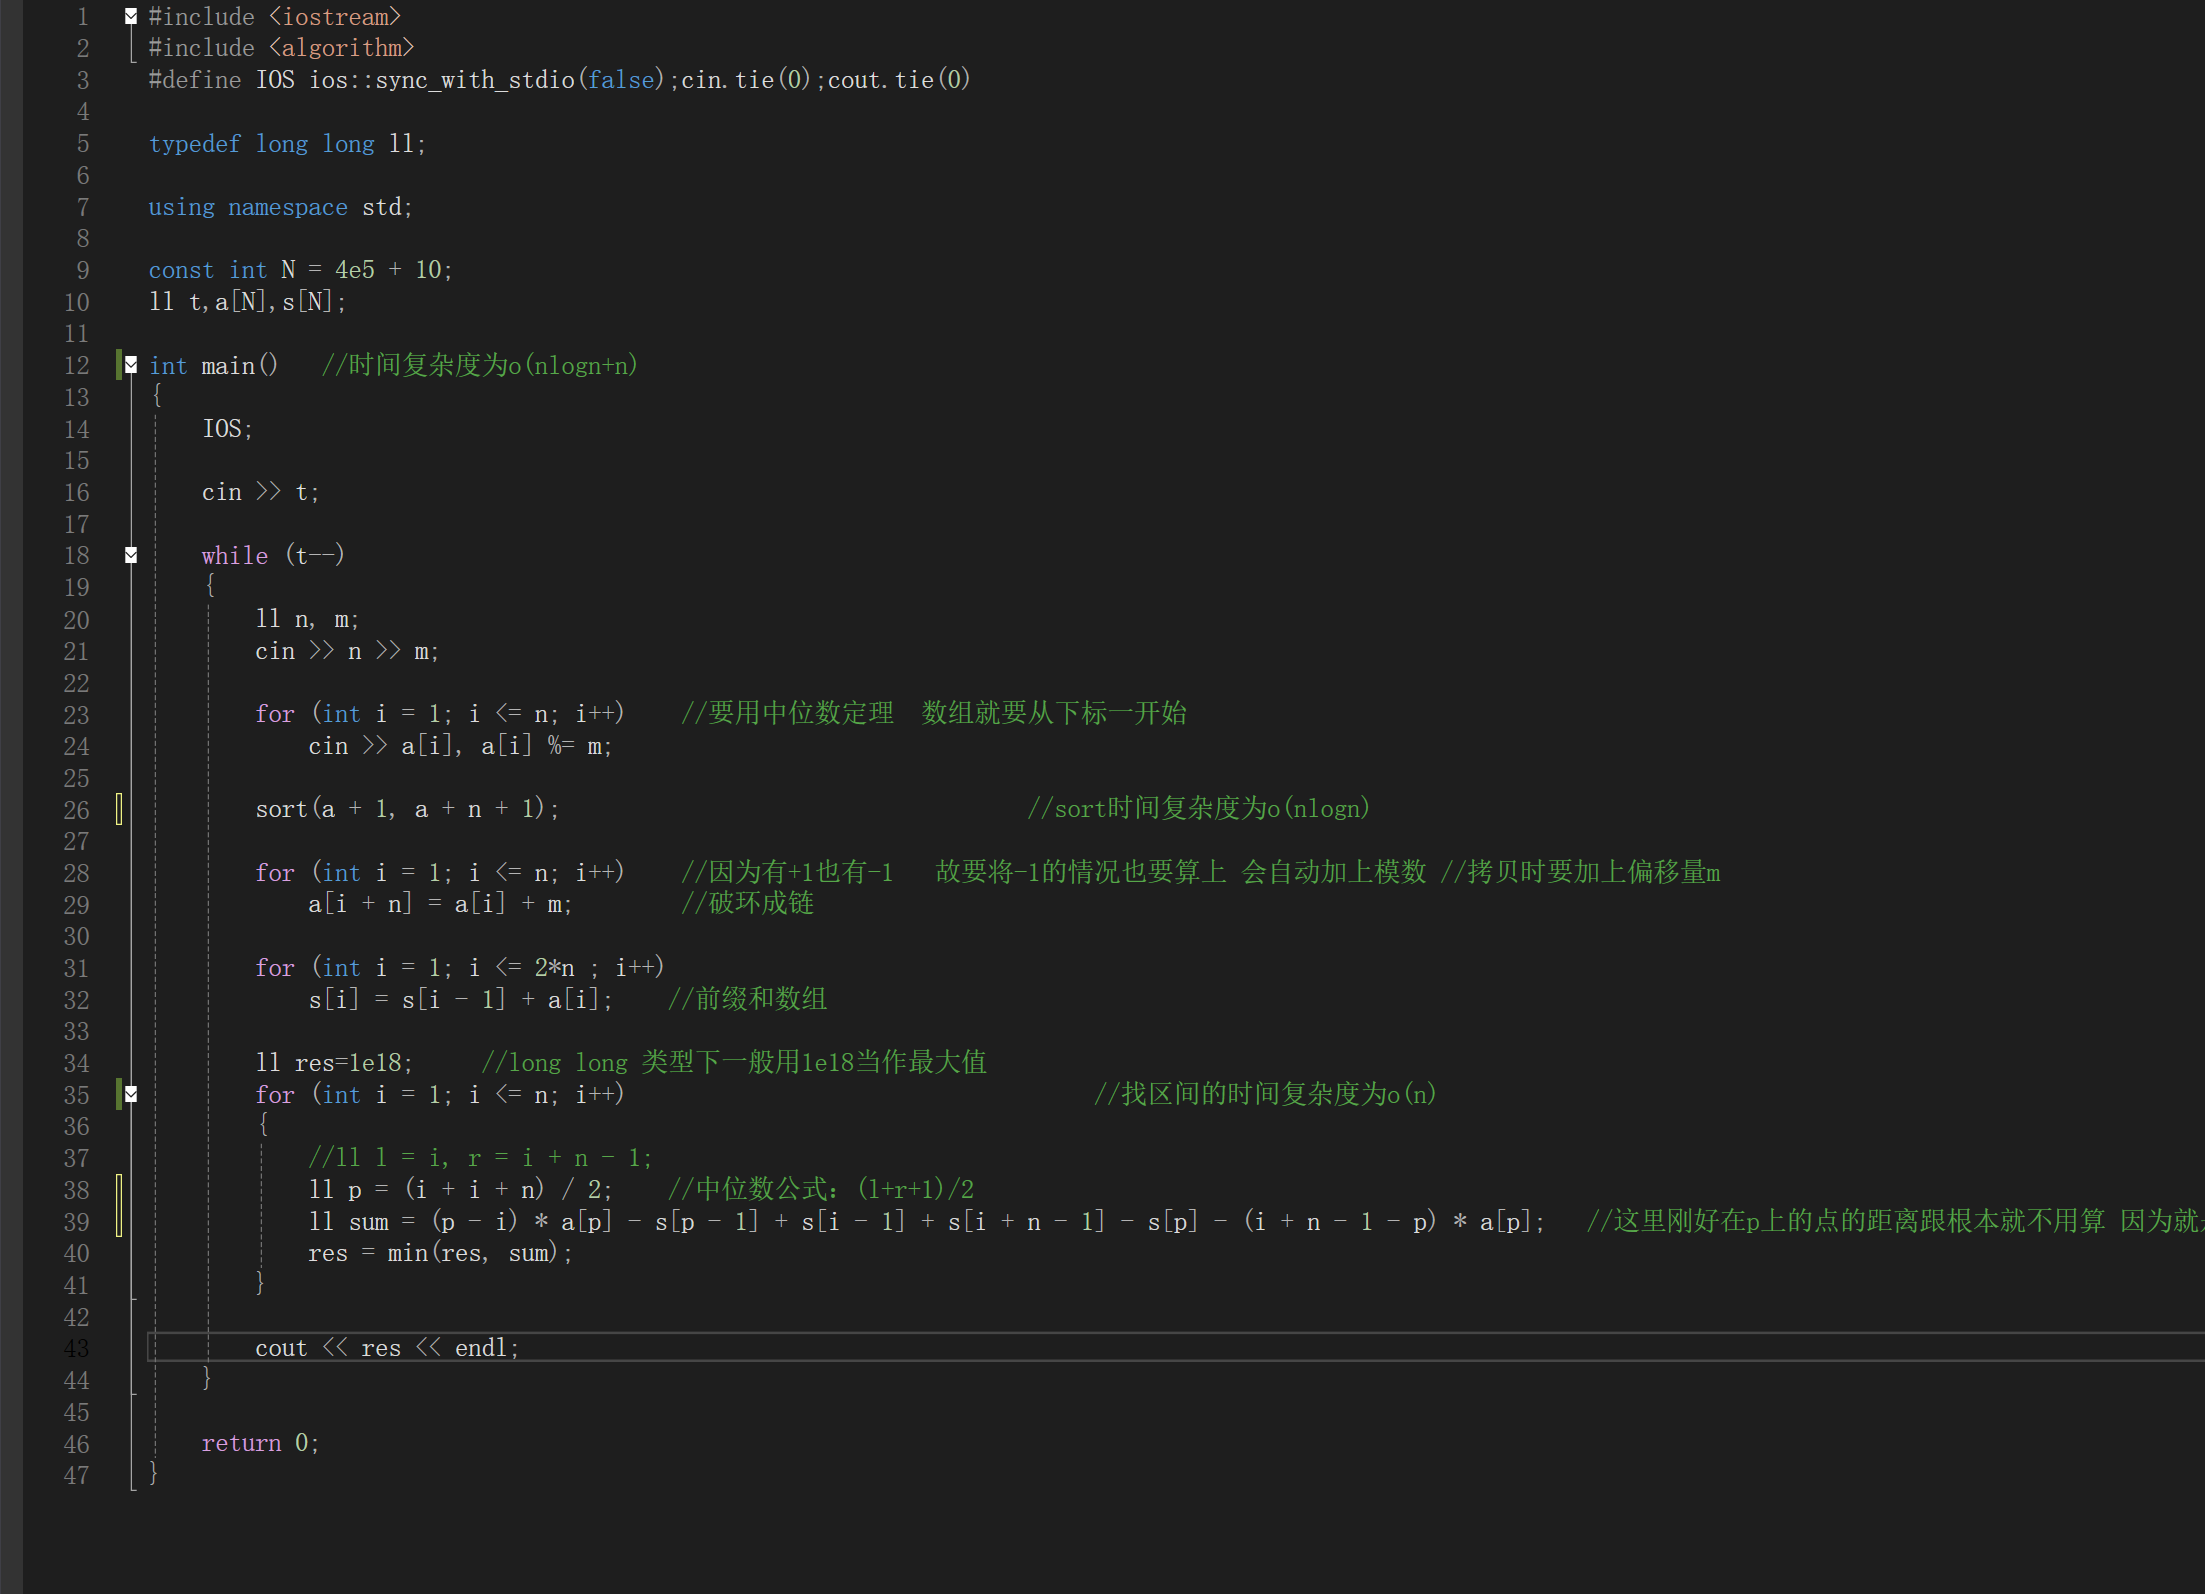
Task: Click the yellow change marker beside line 26
Action: pyautogui.click(x=119, y=809)
